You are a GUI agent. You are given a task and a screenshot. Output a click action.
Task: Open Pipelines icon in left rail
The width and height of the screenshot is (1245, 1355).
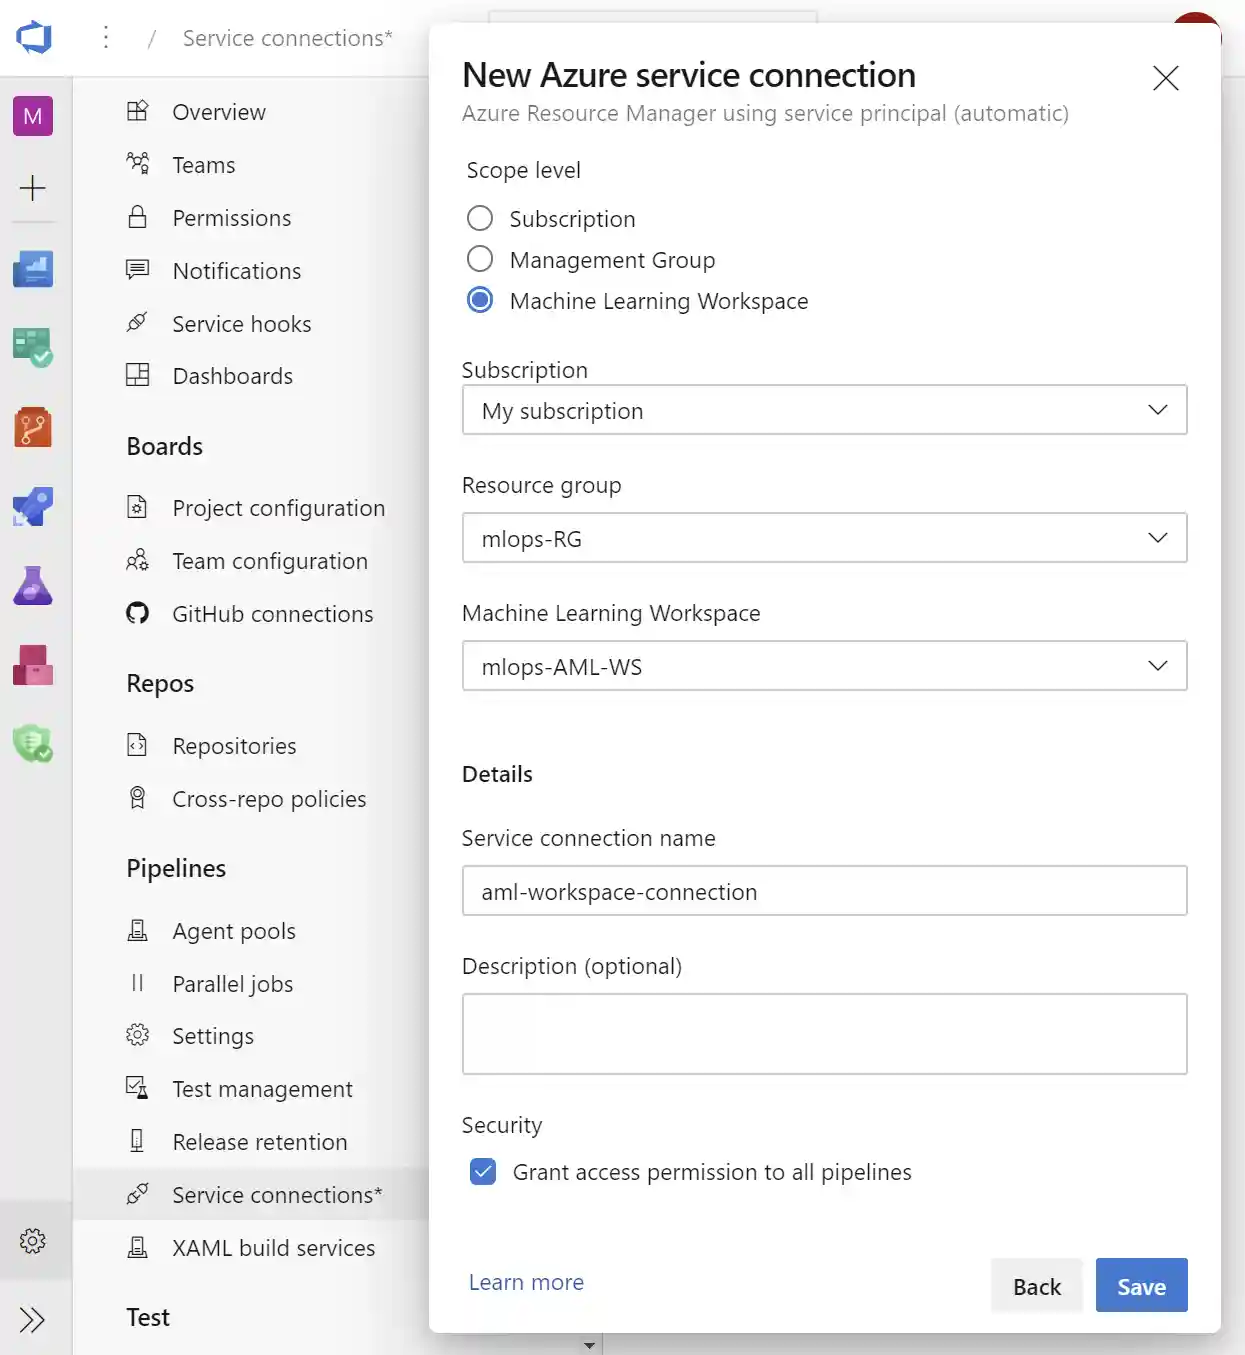pos(33,506)
